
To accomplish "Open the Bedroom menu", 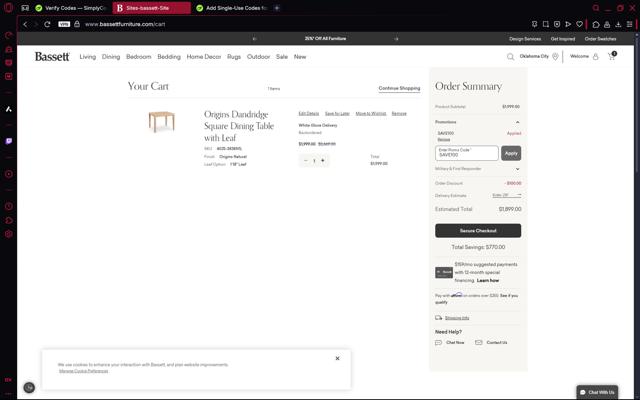I will (139, 57).
